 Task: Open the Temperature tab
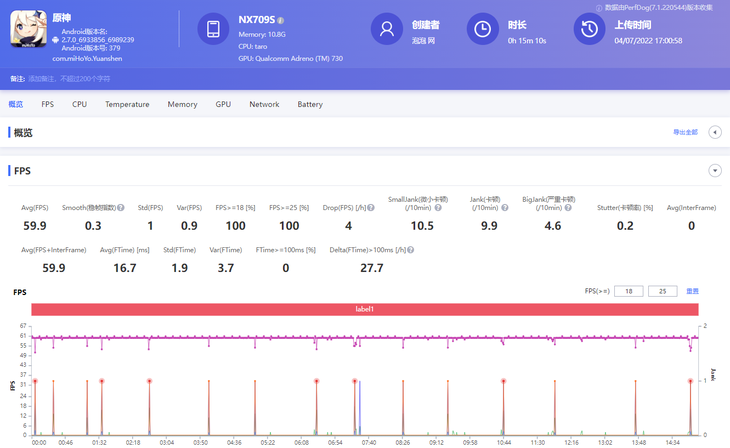pyautogui.click(x=127, y=104)
